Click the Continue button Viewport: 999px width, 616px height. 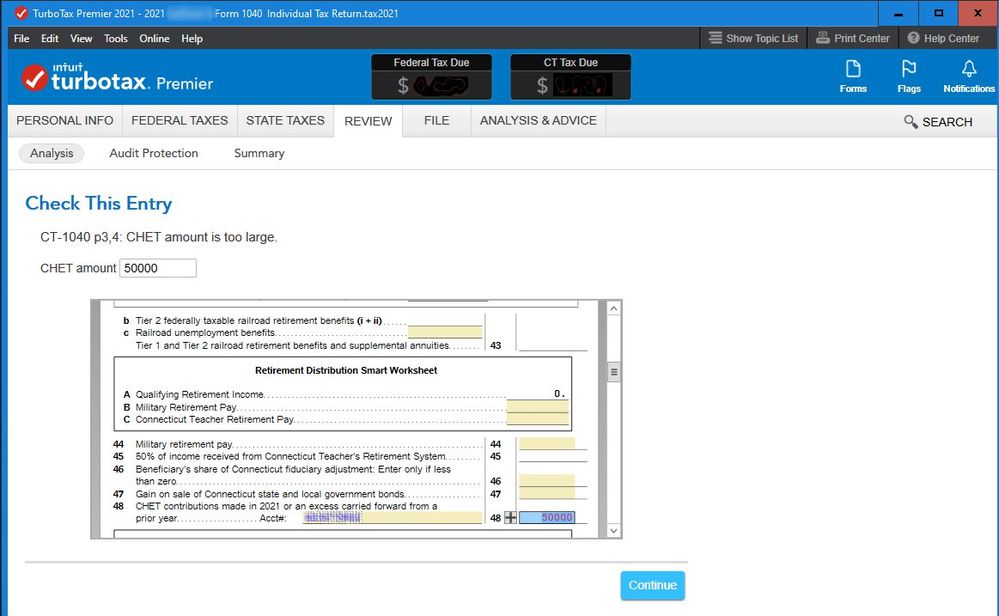point(652,585)
